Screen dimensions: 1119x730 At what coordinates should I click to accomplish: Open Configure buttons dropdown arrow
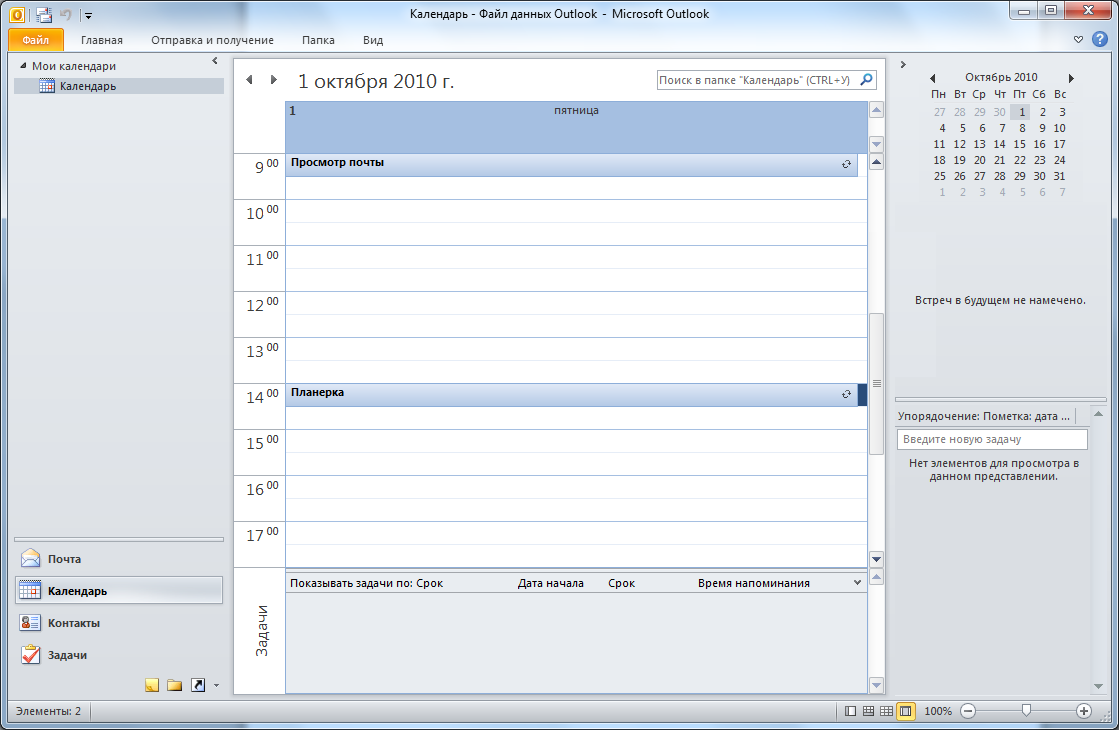(216, 686)
